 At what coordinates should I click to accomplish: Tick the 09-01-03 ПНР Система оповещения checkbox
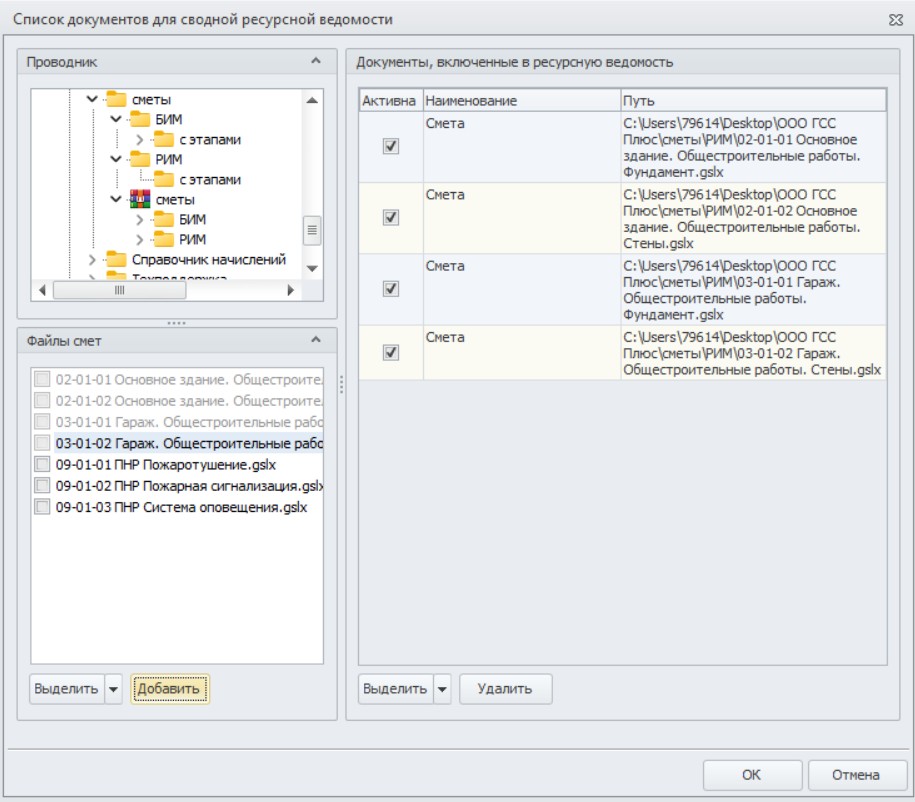tap(42, 507)
